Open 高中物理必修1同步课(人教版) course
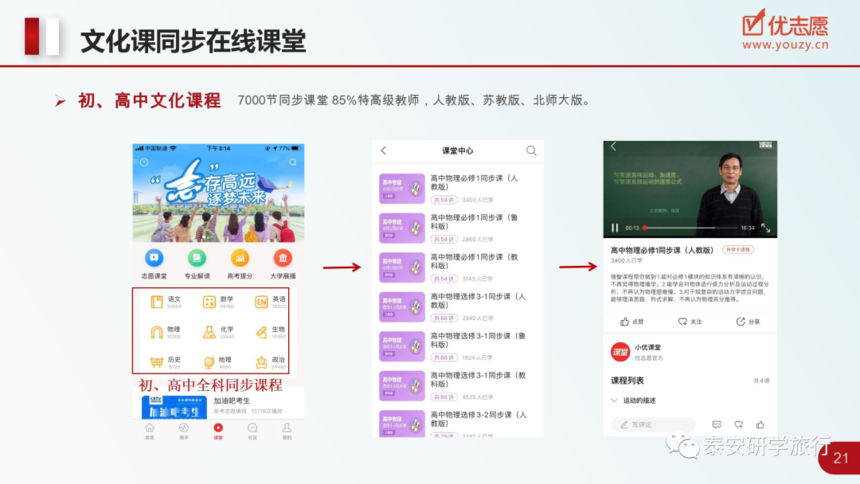 click(457, 189)
